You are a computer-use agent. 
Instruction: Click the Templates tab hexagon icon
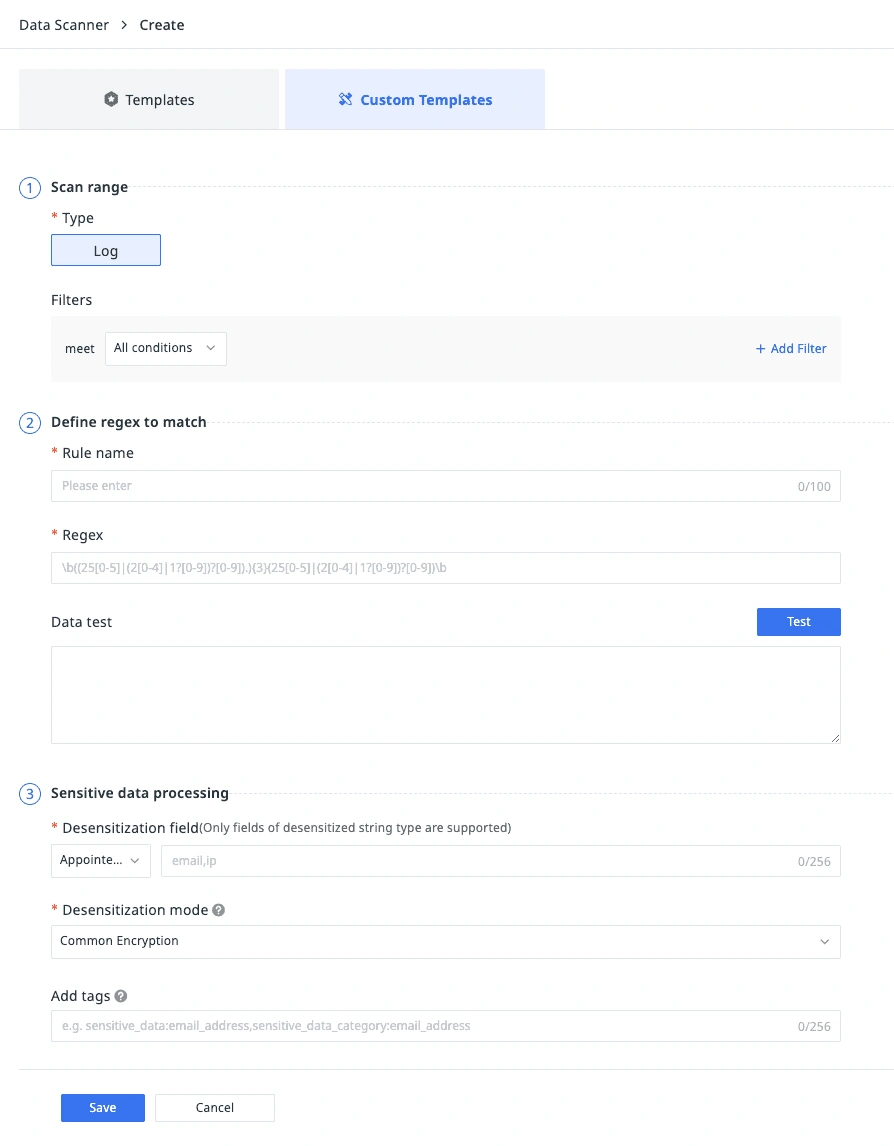(111, 100)
